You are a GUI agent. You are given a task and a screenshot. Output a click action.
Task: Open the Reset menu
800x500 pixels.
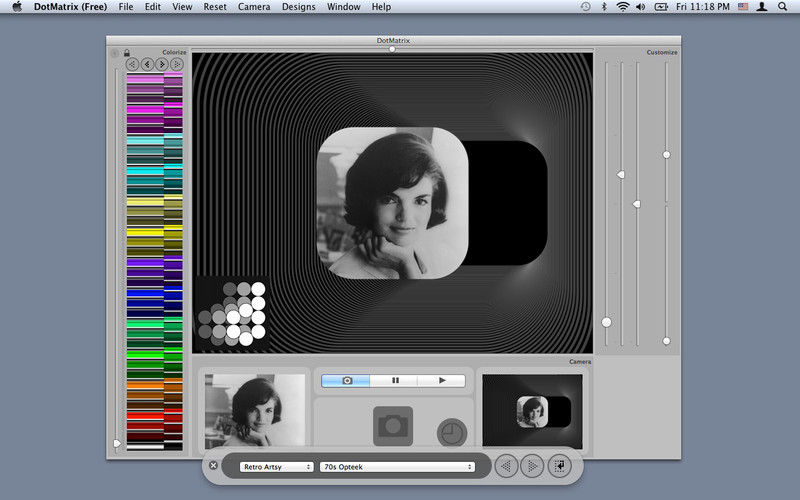215,7
